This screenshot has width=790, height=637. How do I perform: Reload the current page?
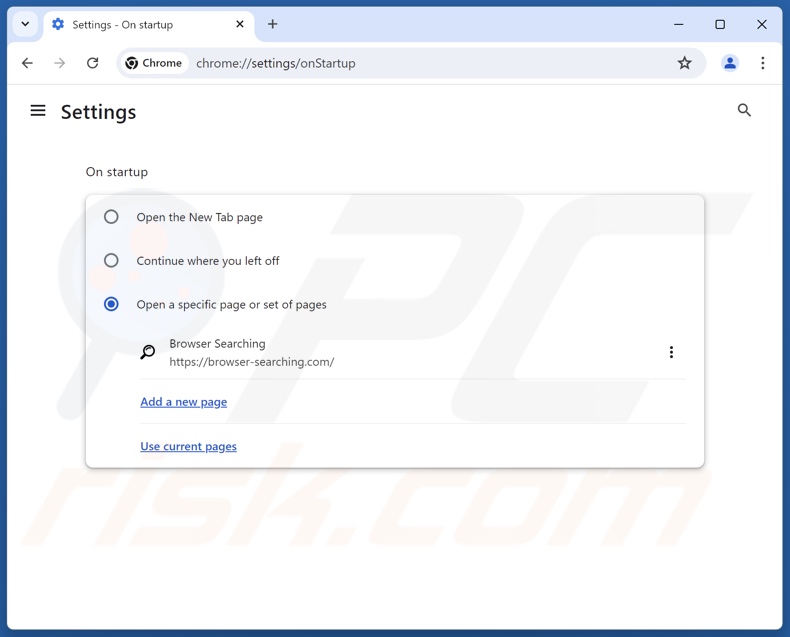[92, 63]
